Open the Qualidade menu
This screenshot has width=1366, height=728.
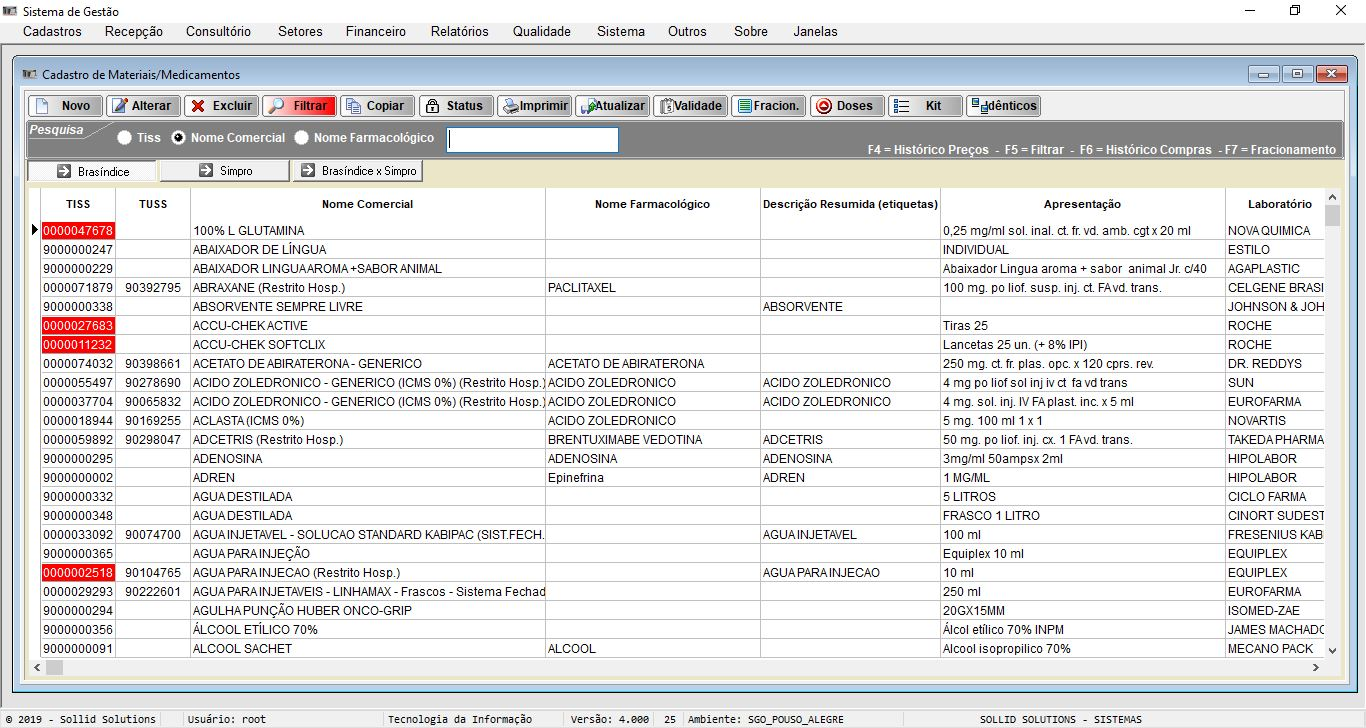(542, 31)
